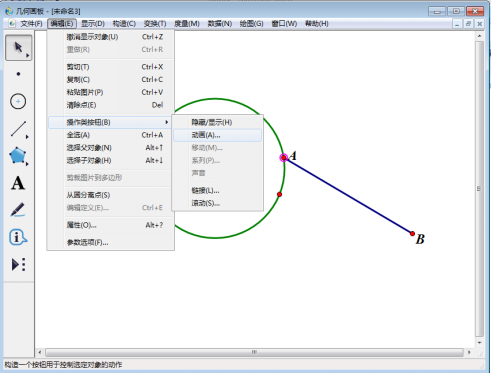This screenshot has height=373, width=492.
Task: Choose 复制(C) in Edit menu
Action: click(111, 80)
